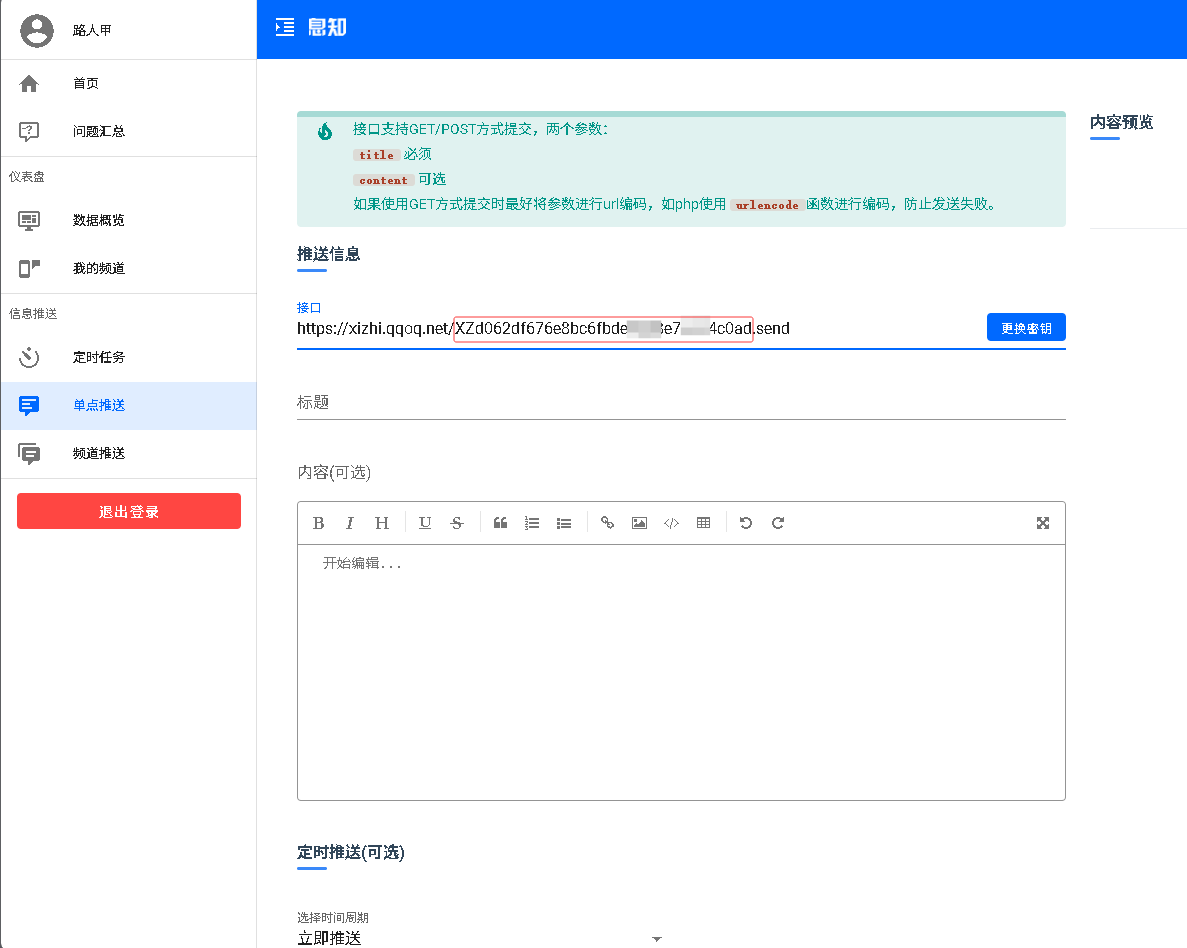1187x948 pixels.
Task: Undo the last editor action
Action: click(745, 523)
